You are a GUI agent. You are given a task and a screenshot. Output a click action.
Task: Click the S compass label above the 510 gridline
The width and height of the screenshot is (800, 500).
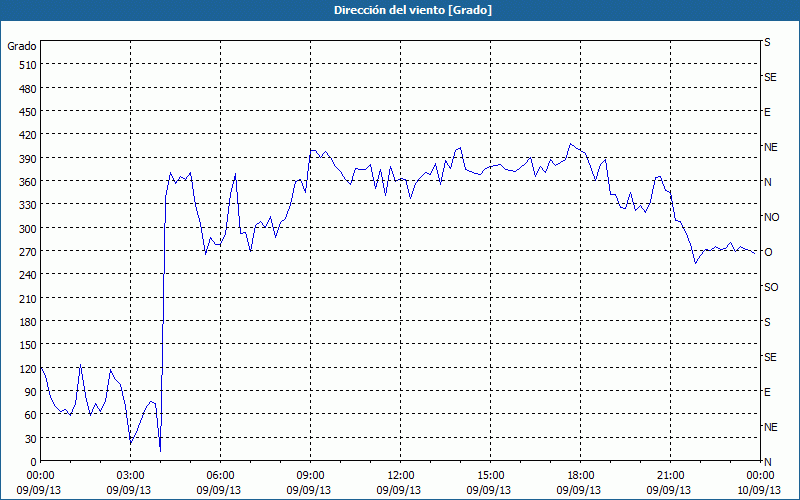tap(767, 42)
